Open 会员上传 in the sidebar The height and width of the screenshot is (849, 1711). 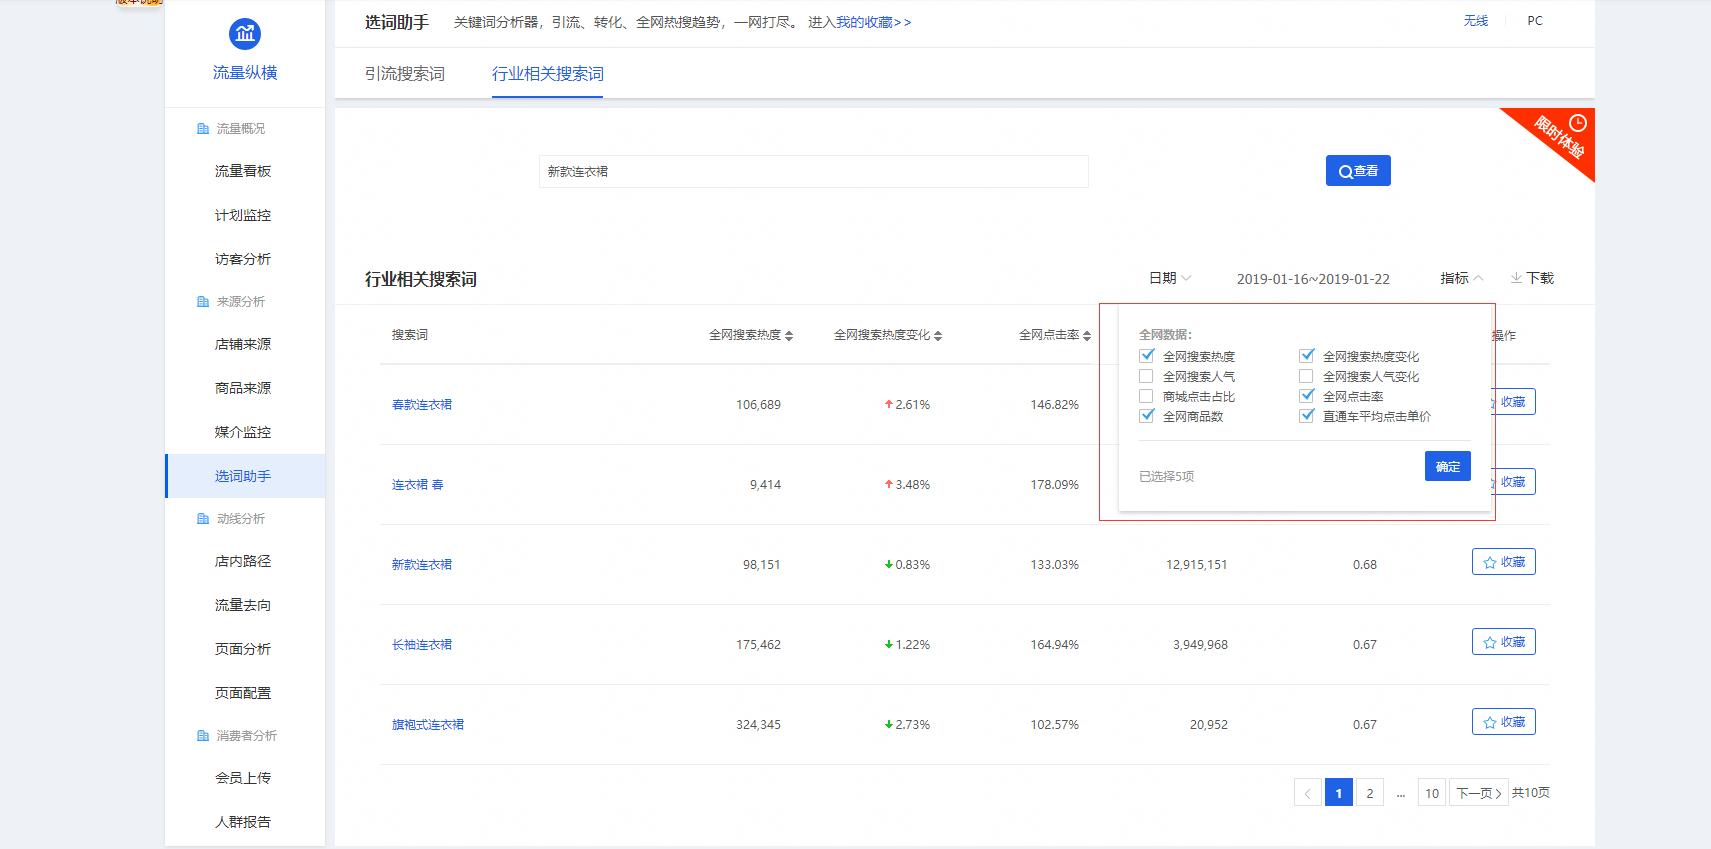pyautogui.click(x=243, y=778)
